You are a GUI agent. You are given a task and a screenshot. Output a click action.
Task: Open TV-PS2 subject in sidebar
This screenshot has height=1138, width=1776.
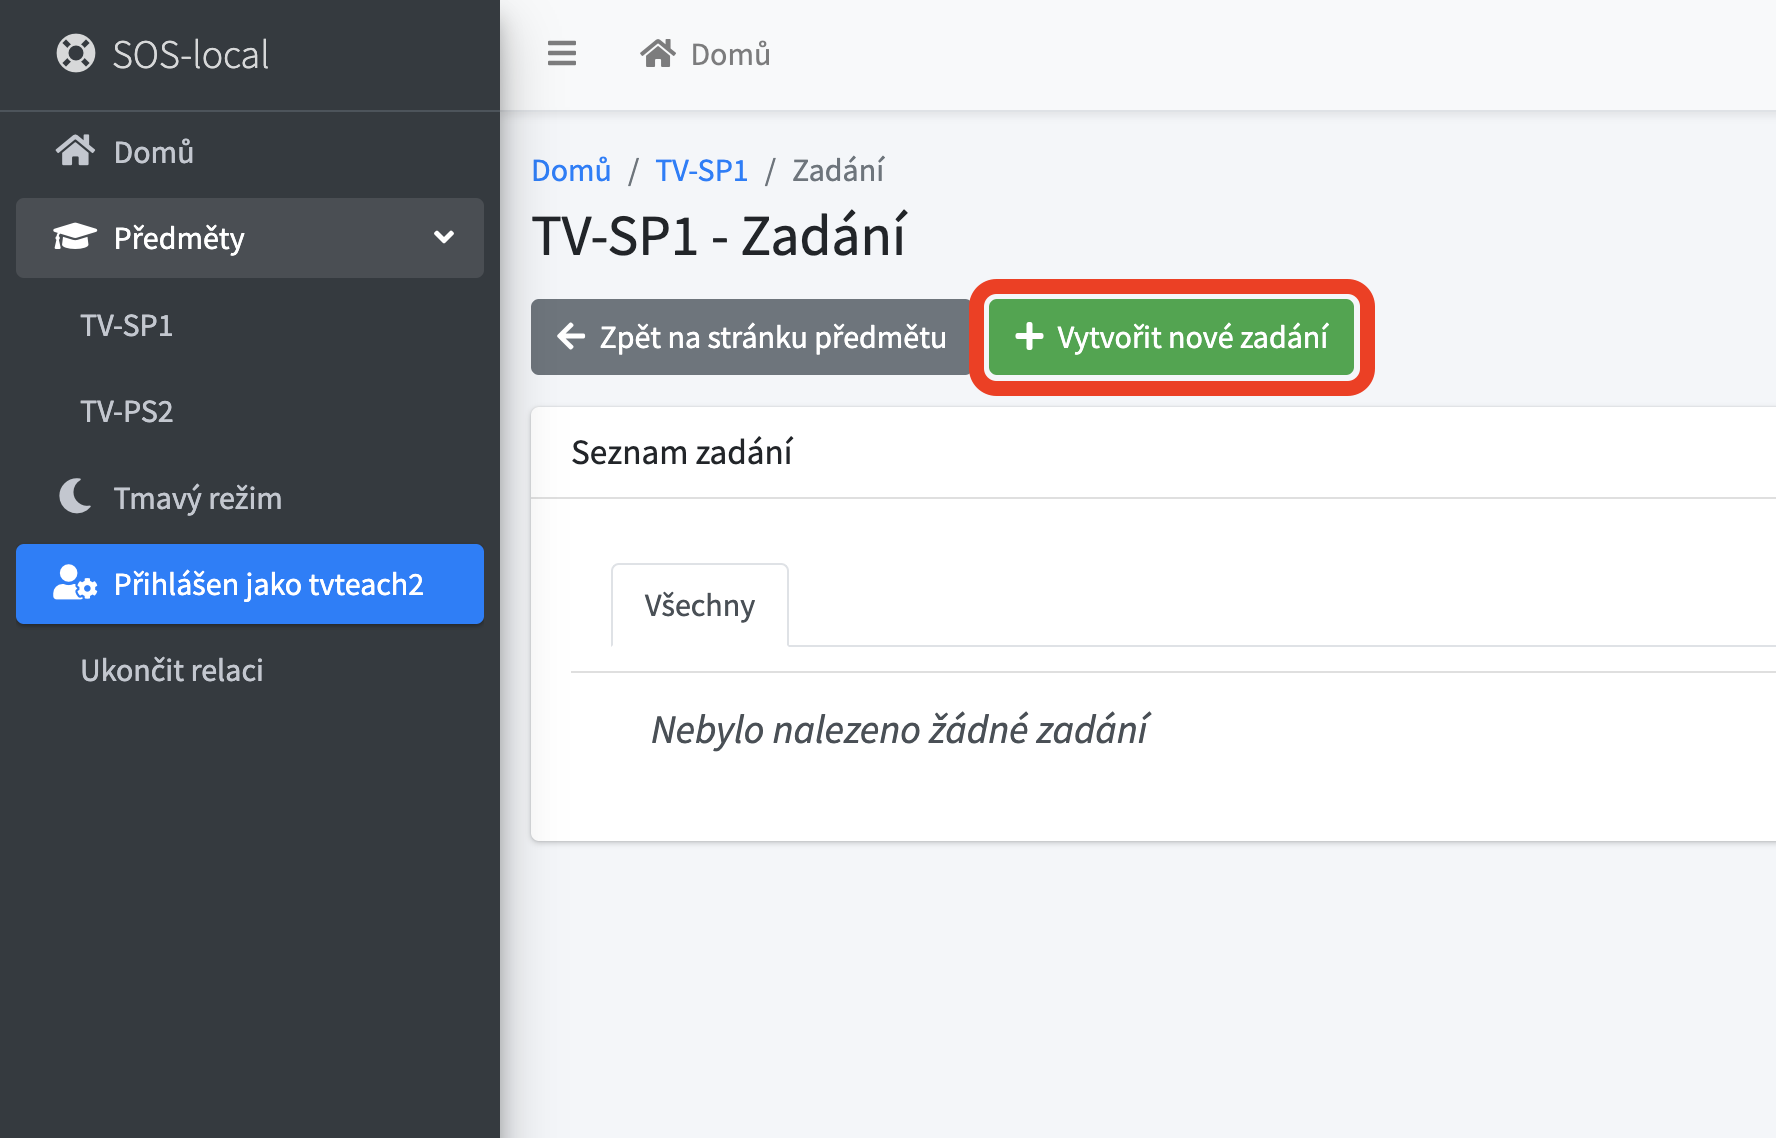[127, 411]
